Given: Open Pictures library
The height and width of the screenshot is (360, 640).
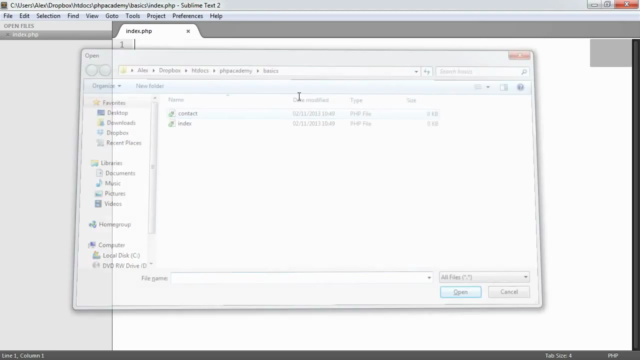Looking at the screenshot, I should (115, 193).
